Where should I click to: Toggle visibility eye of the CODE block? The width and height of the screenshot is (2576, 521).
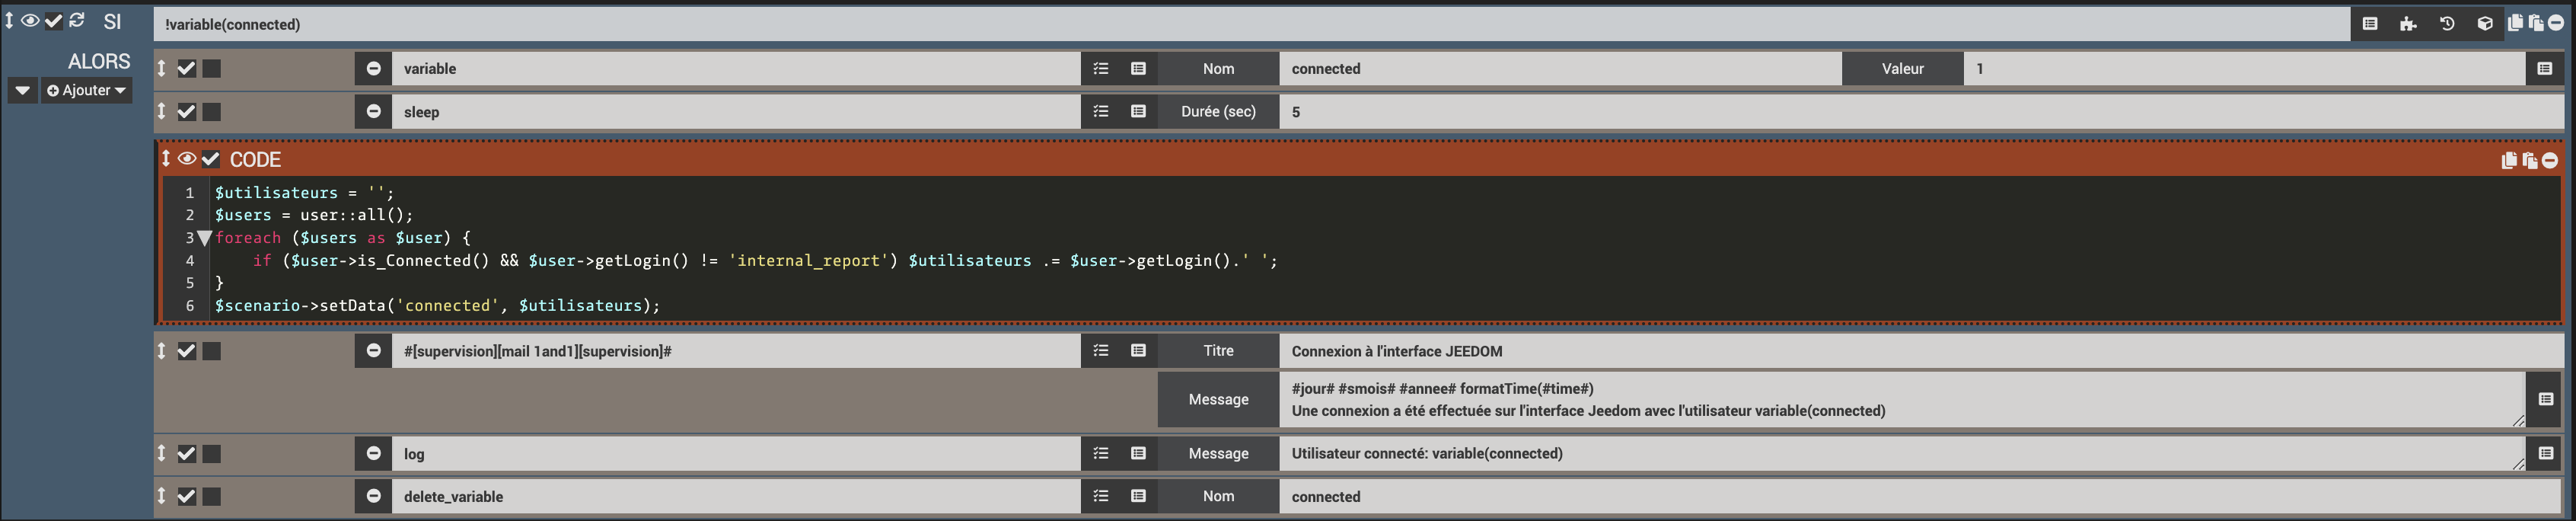[x=187, y=159]
